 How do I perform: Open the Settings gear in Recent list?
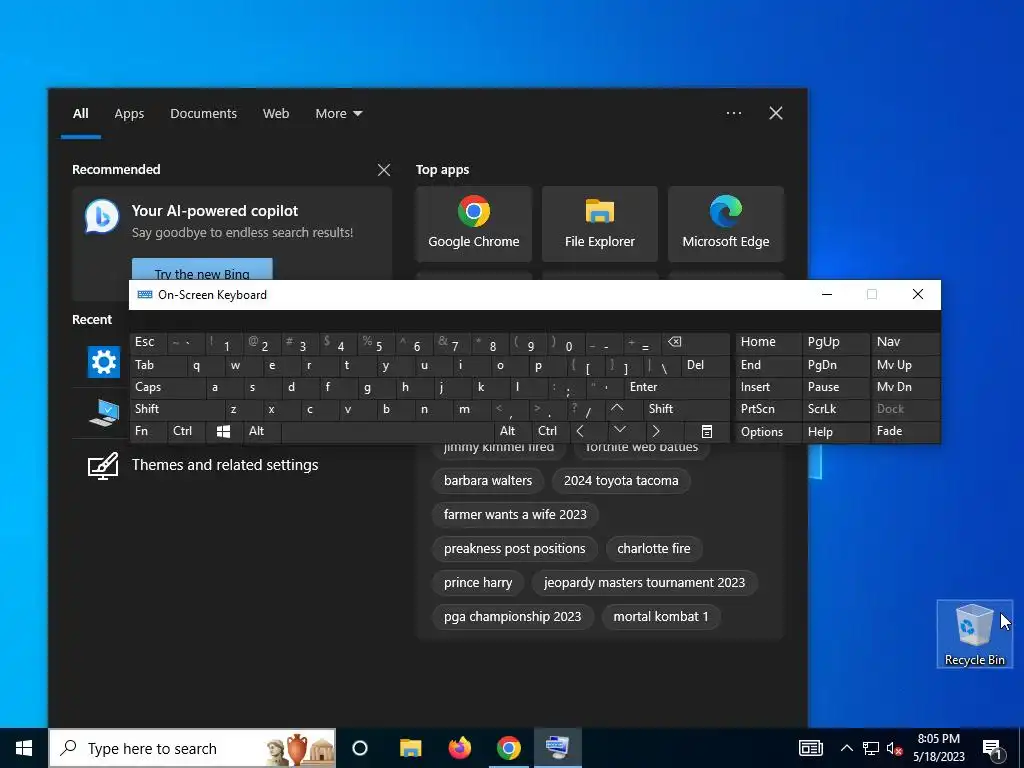coord(104,362)
